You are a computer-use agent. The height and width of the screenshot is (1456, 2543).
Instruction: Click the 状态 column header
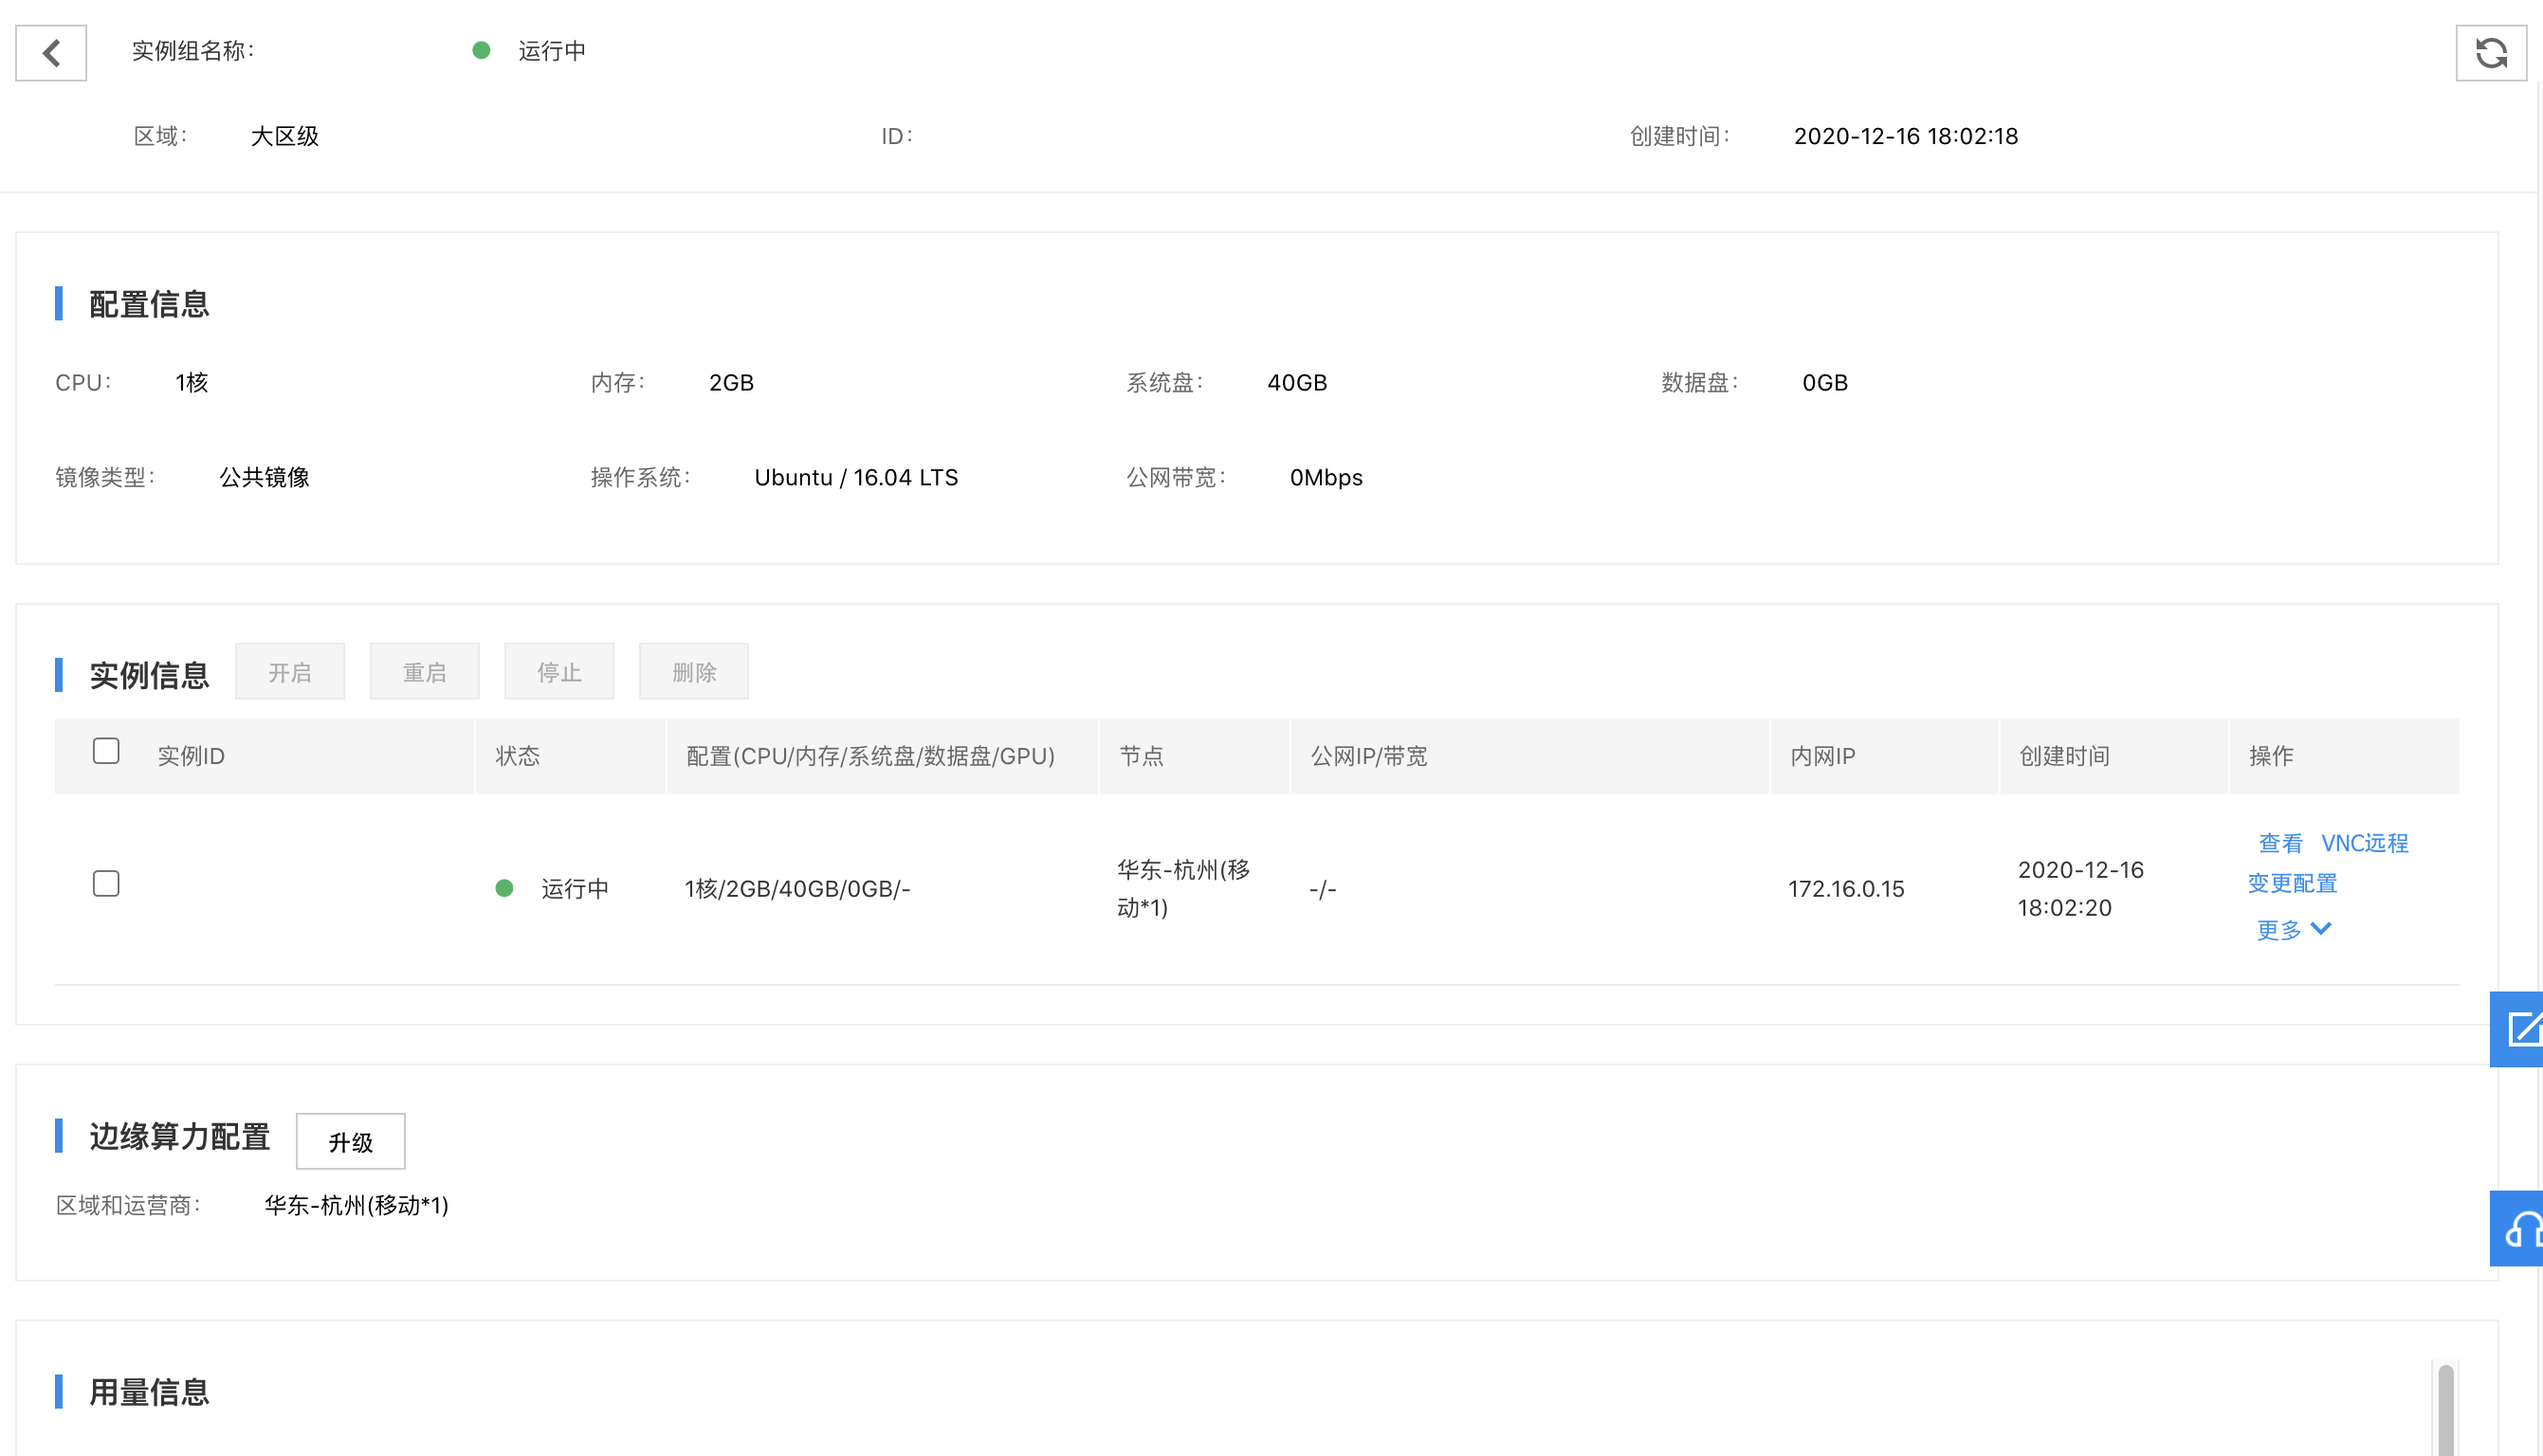[518, 756]
